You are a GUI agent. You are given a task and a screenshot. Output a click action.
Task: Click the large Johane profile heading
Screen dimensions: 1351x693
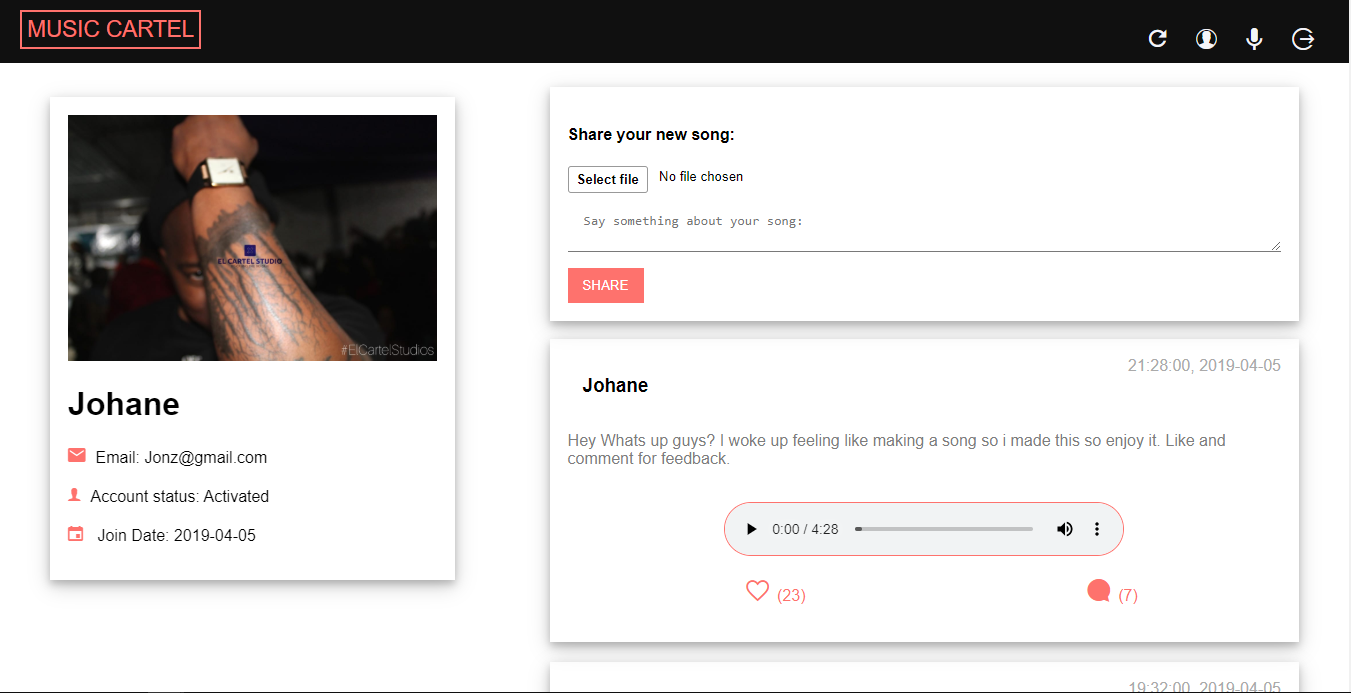pos(124,404)
